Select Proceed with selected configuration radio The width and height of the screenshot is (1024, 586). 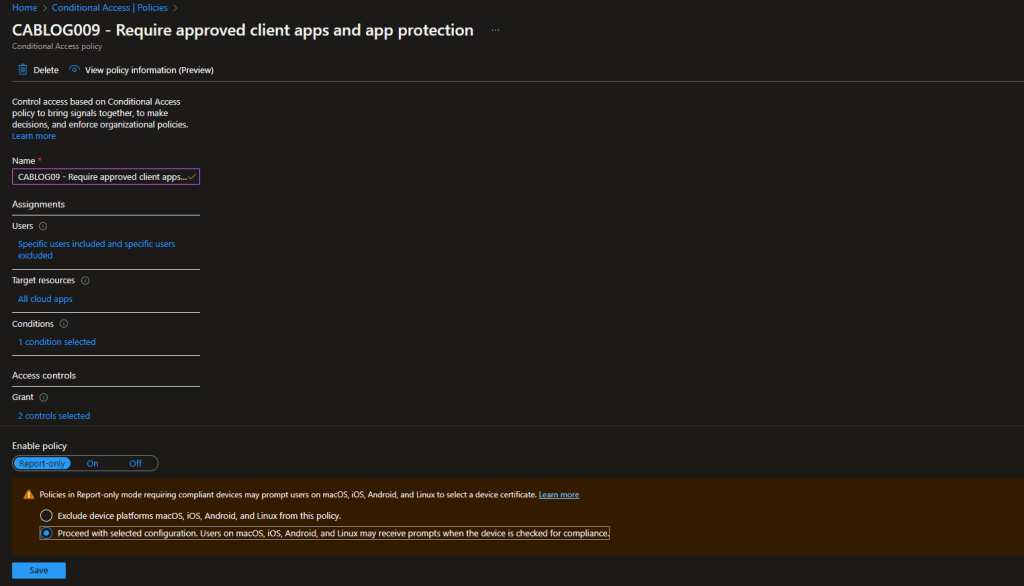(46, 534)
